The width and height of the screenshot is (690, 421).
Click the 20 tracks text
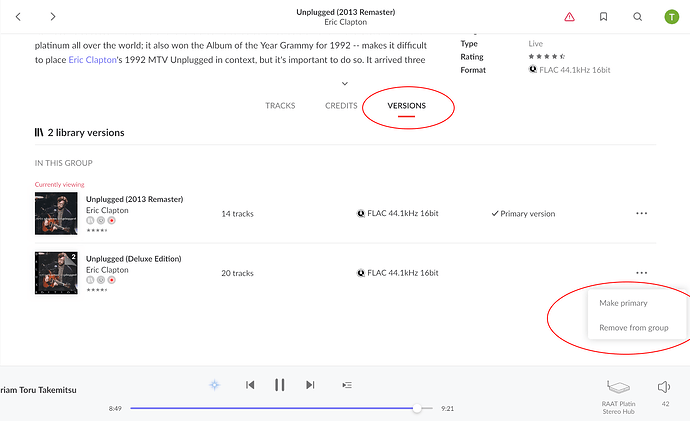[238, 273]
